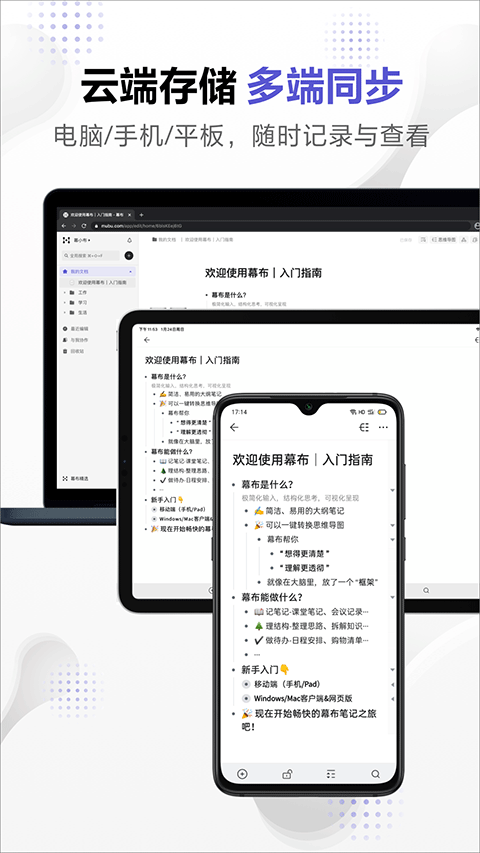Click the Mubu logo in laptop sidebar
Viewport: 480px width, 853px height.
[66, 240]
